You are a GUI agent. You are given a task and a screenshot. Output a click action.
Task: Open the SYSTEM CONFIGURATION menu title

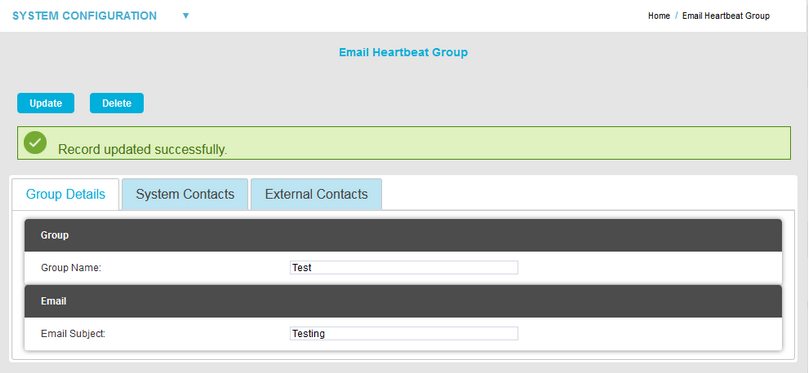[x=85, y=16]
